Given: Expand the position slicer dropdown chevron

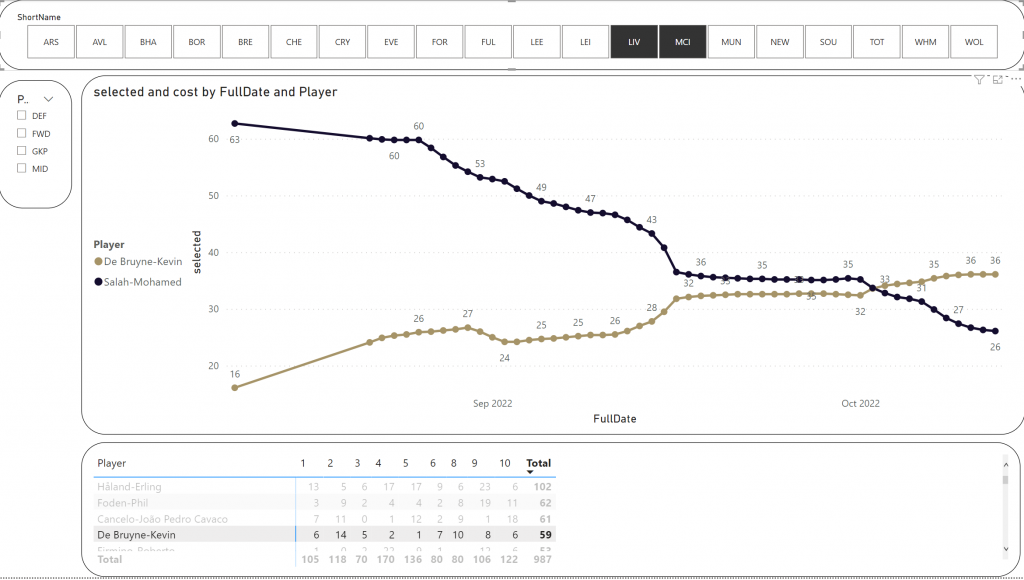Looking at the screenshot, I should pyautogui.click(x=49, y=99).
